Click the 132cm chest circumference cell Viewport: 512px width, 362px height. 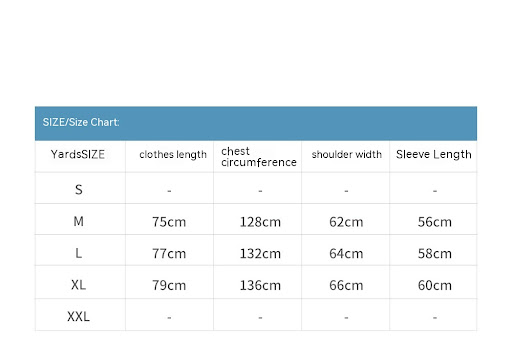point(260,254)
